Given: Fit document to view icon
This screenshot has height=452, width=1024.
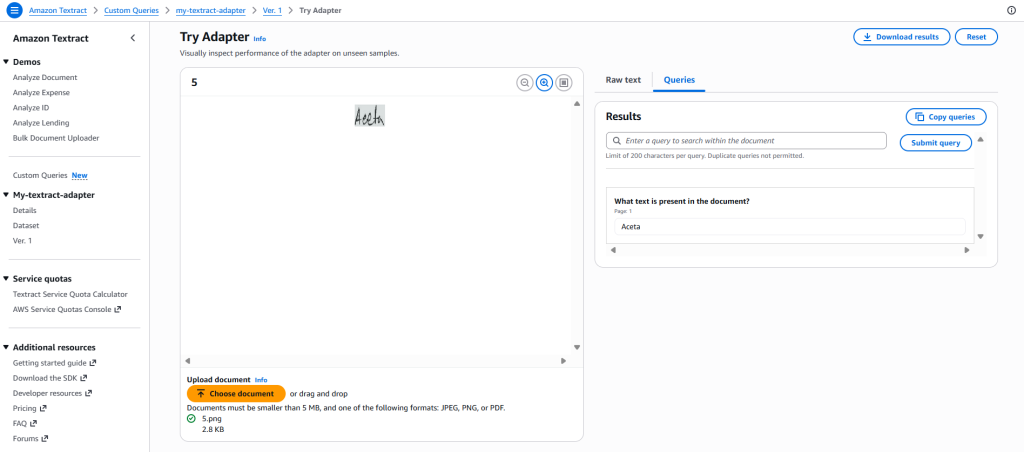Looking at the screenshot, I should (x=564, y=82).
